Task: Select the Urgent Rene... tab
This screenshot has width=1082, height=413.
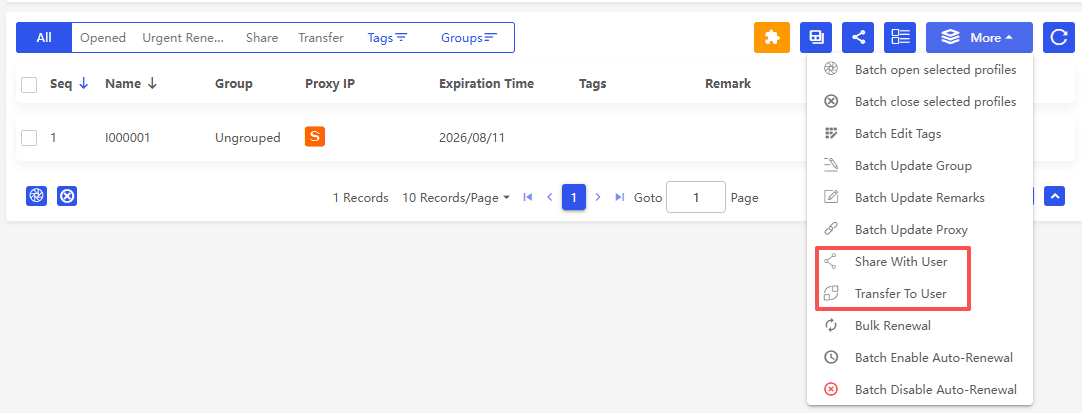Action: pos(183,38)
